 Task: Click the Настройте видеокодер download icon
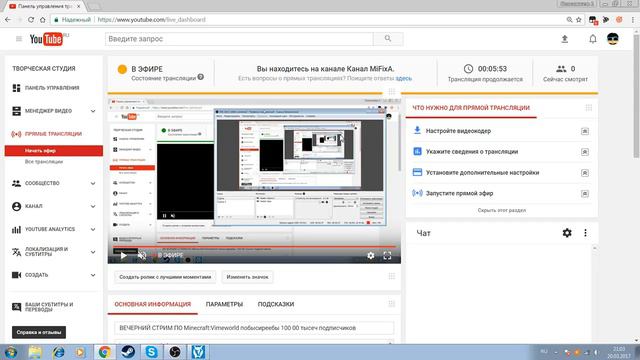[x=417, y=130]
